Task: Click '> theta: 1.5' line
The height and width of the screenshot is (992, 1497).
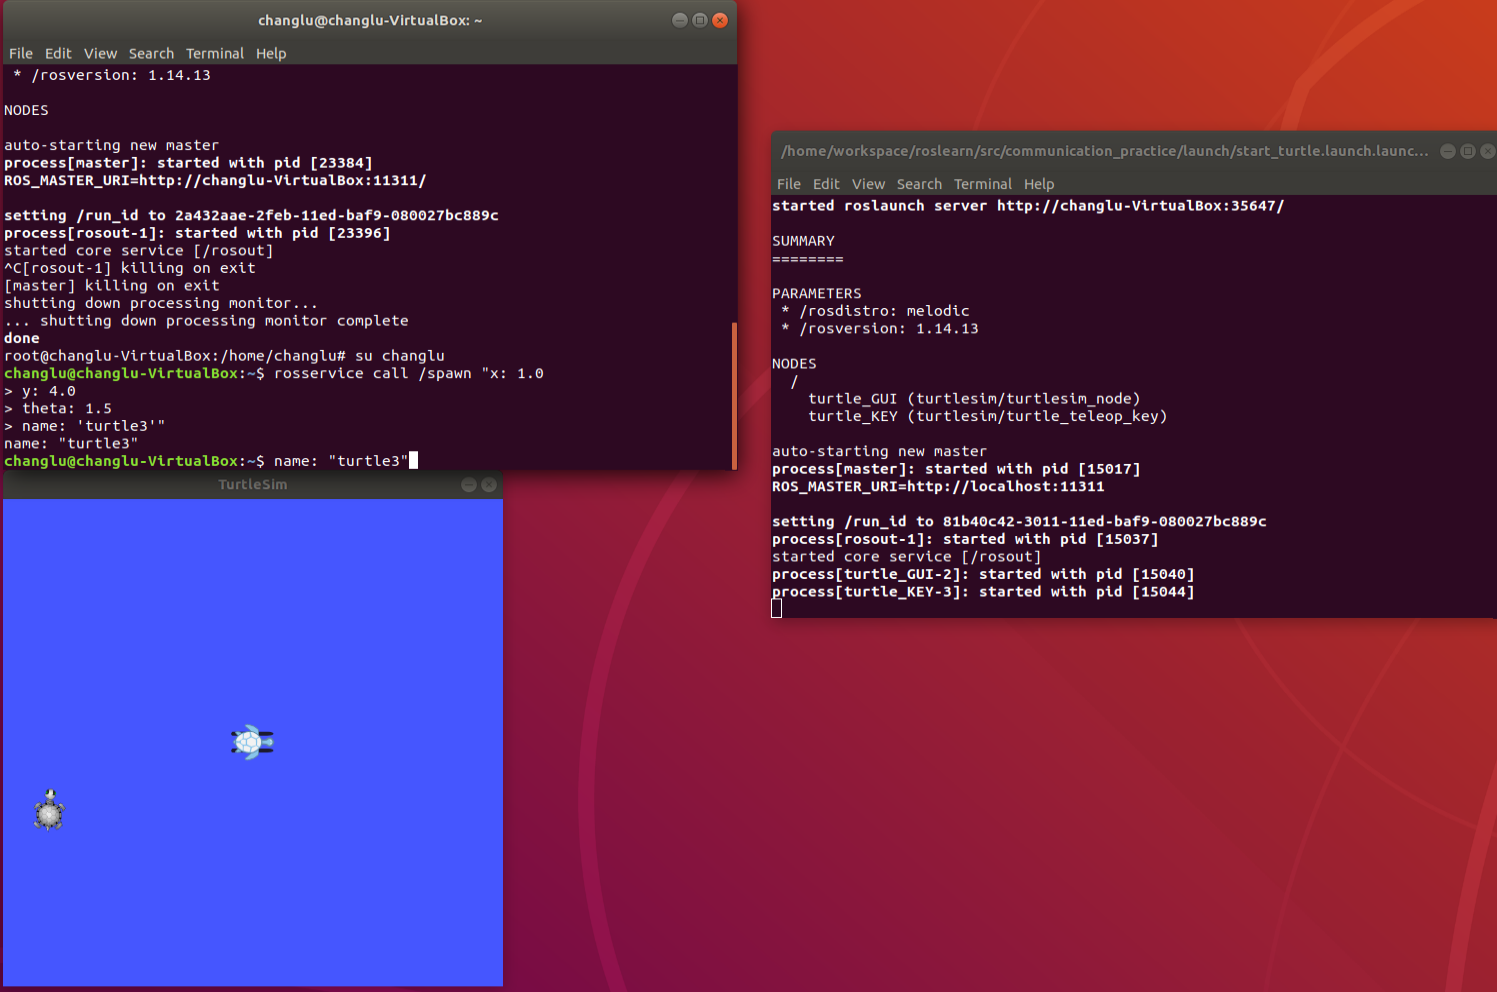Action: tap(58, 408)
